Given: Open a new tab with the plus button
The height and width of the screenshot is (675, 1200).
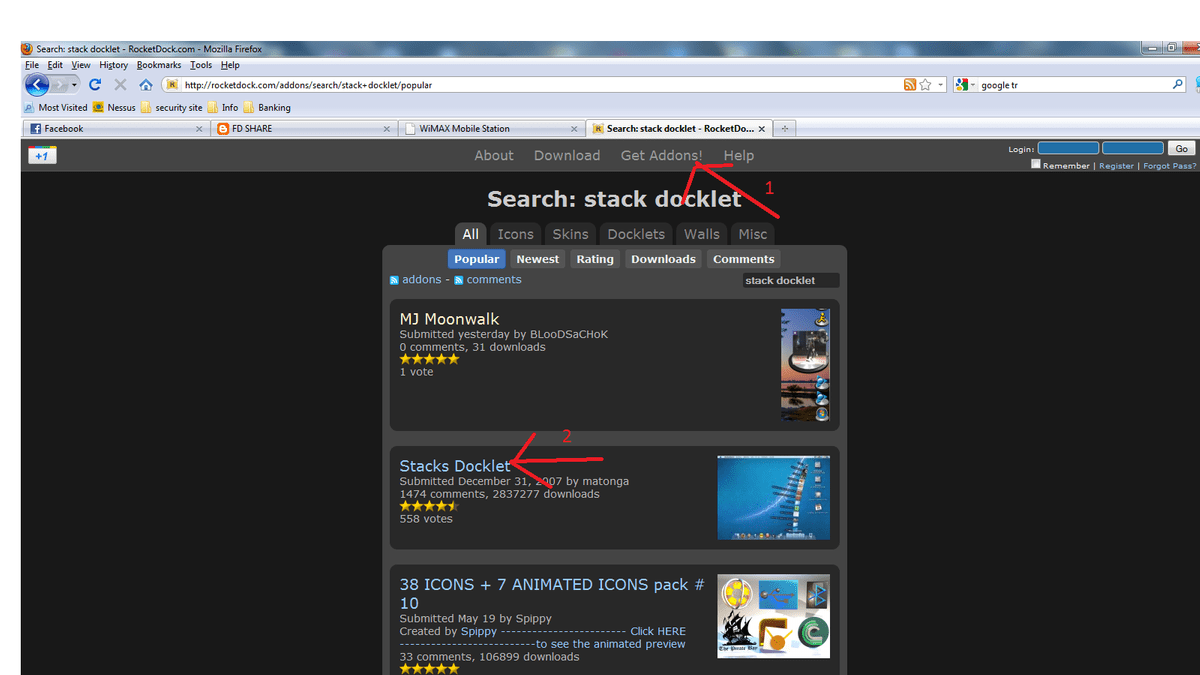Looking at the screenshot, I should (786, 128).
